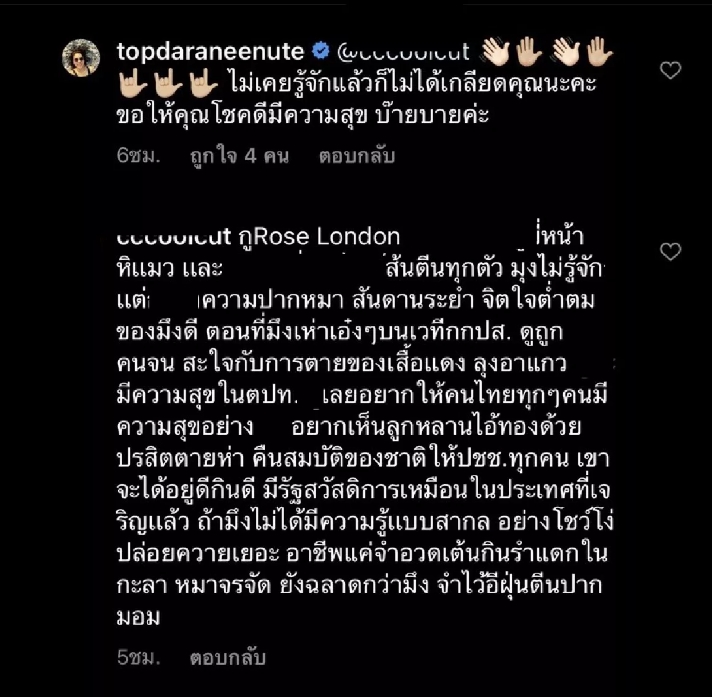Click the 5ชม. timestamp

[138, 657]
